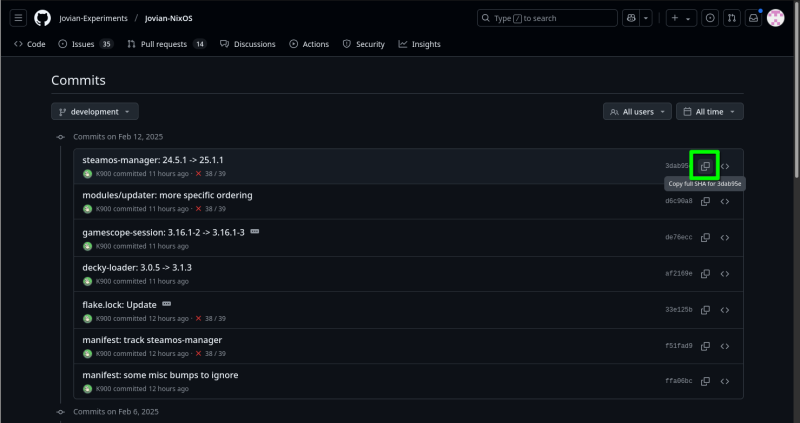Switch to the Issues tab
Viewport: 800px width, 423px height.
pos(85,44)
